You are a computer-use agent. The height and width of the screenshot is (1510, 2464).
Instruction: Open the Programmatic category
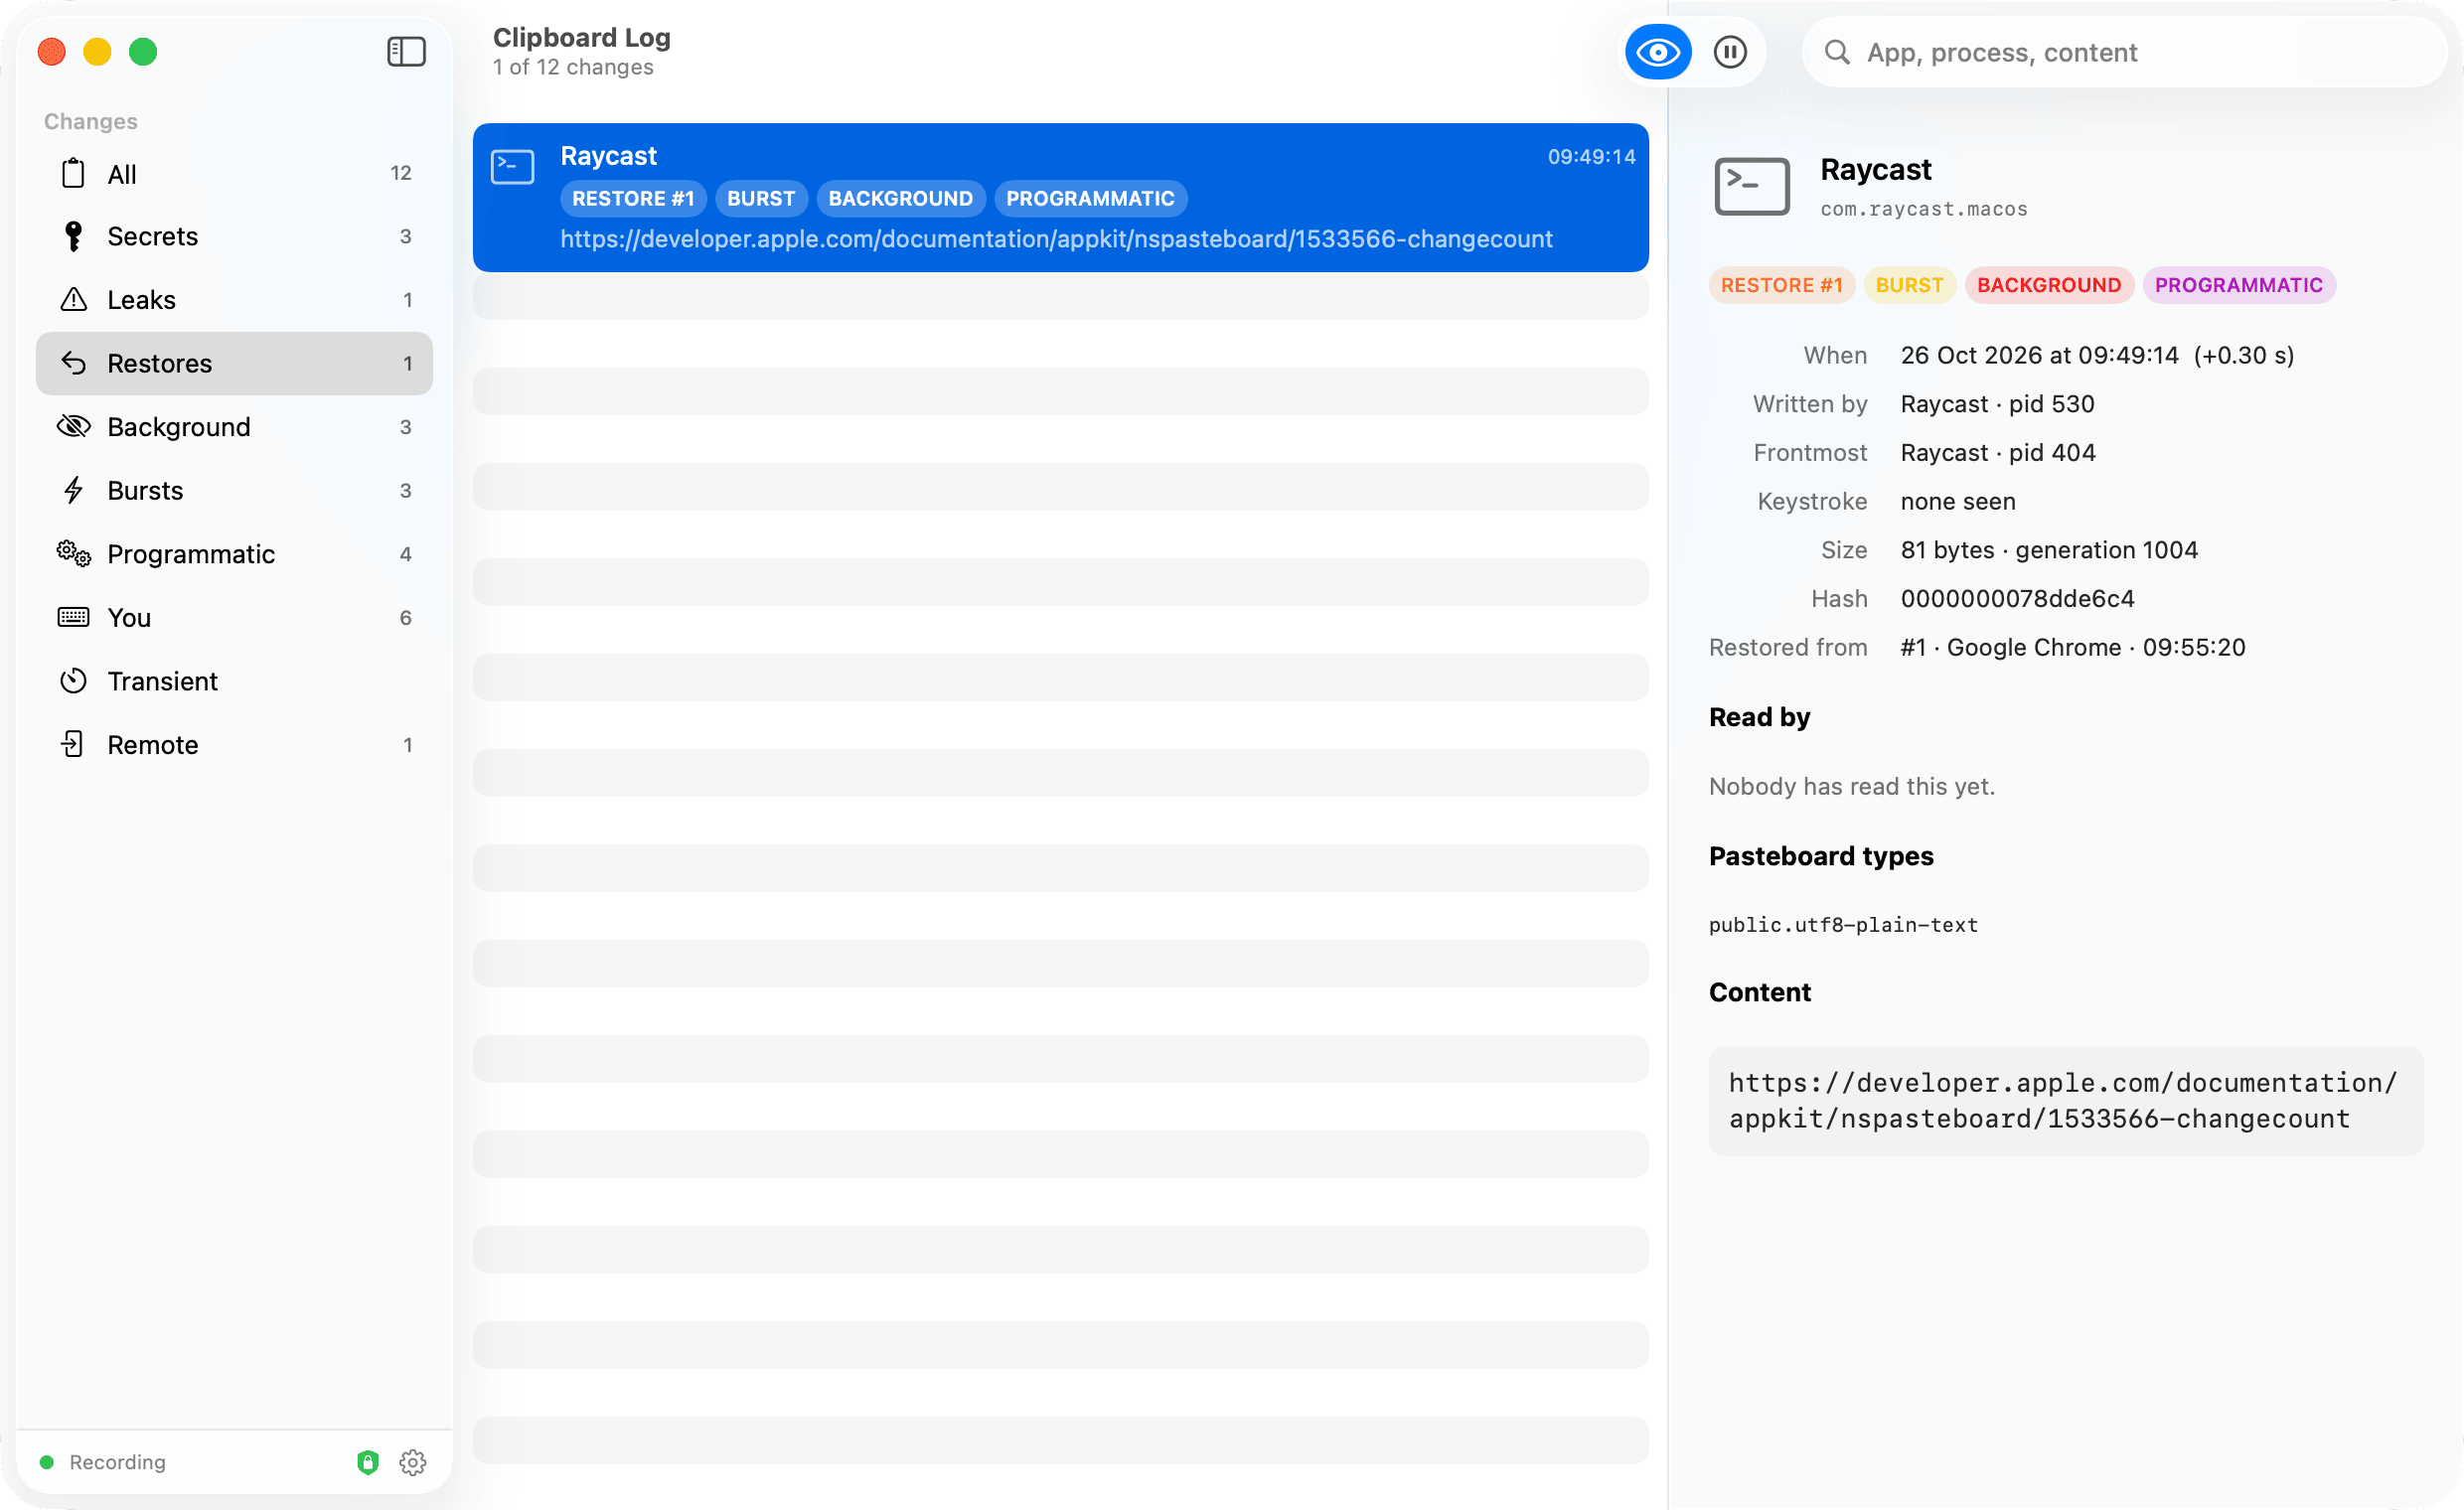pos(234,554)
